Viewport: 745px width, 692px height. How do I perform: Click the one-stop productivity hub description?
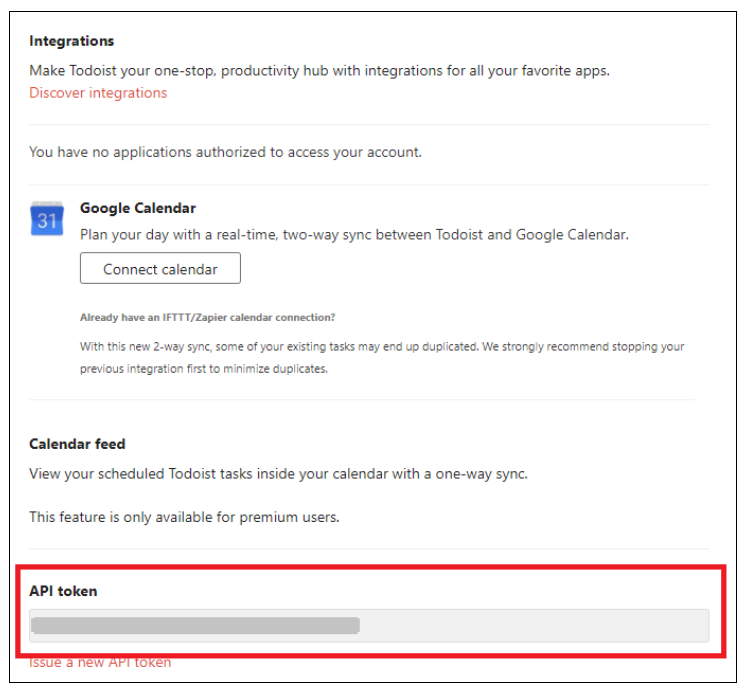point(319,70)
